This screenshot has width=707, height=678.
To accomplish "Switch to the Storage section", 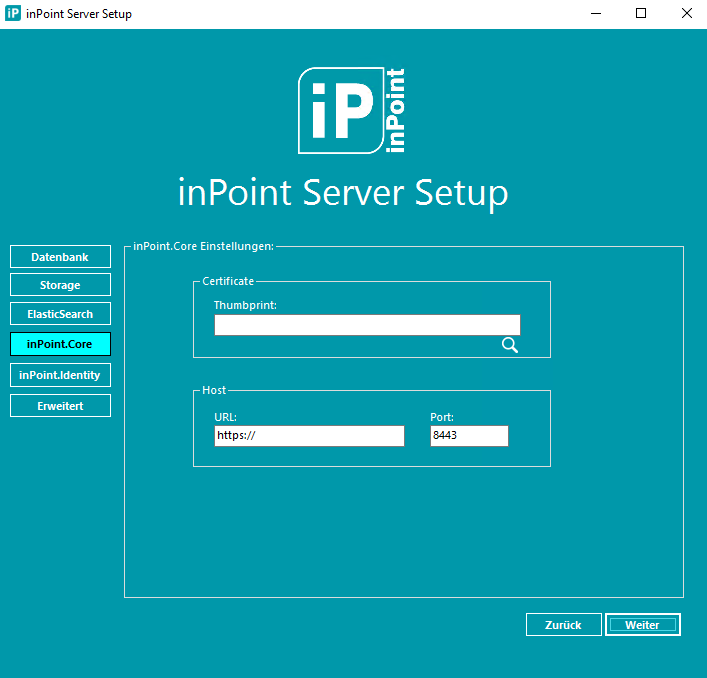I will (x=60, y=285).
